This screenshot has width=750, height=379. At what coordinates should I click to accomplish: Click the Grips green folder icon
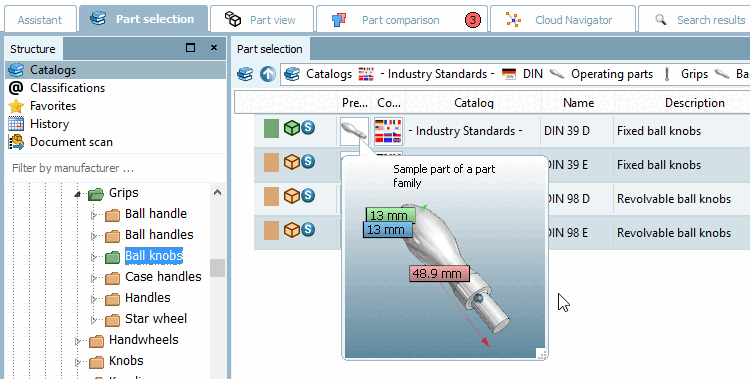[x=96, y=194]
